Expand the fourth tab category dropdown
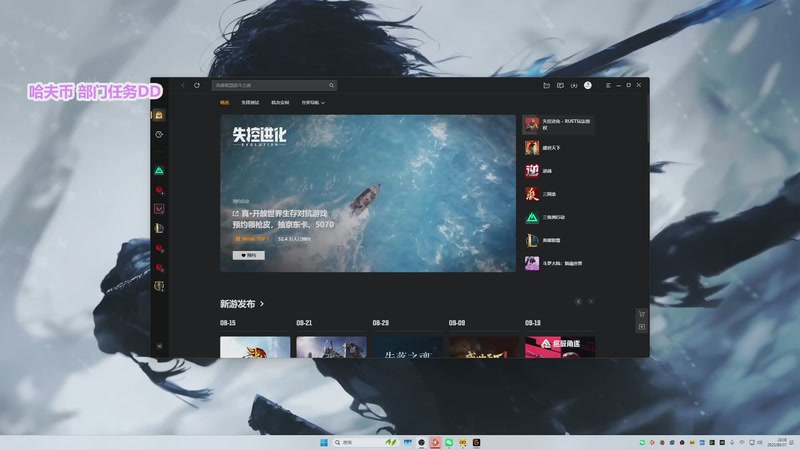 point(313,103)
